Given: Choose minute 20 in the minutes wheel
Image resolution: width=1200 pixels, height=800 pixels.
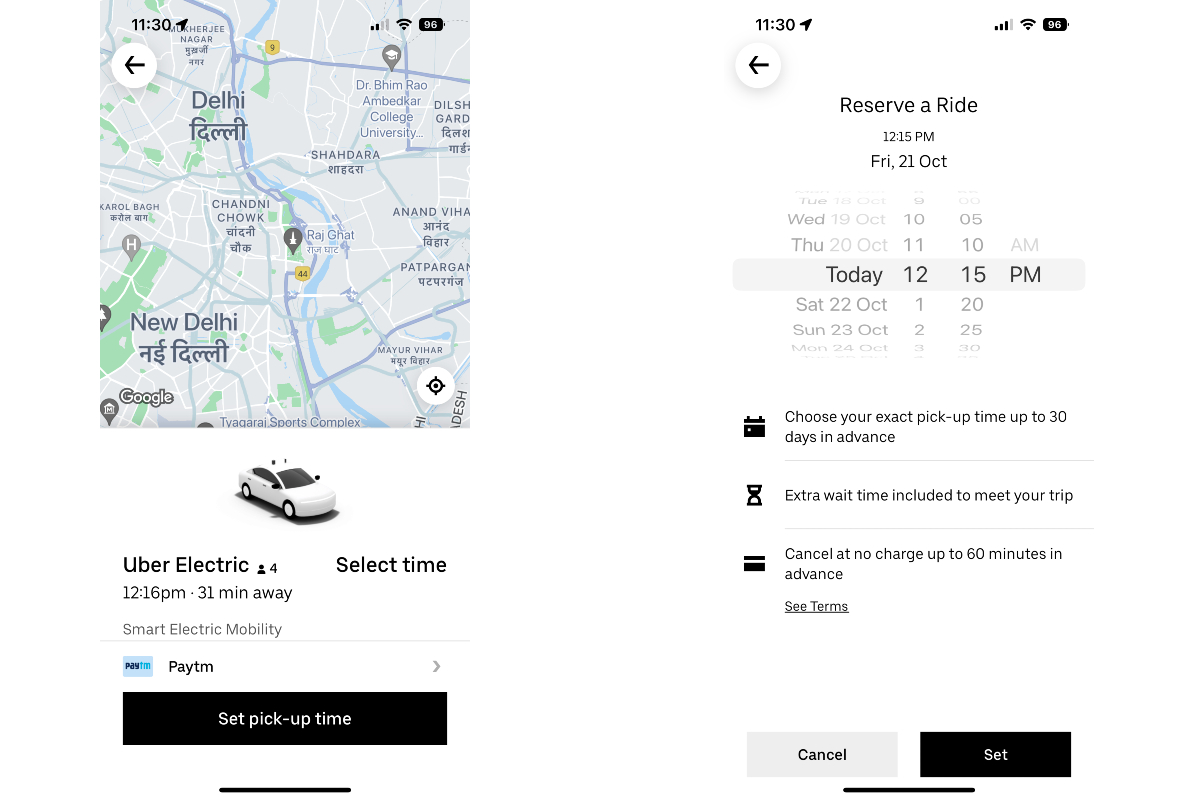Looking at the screenshot, I should [971, 305].
